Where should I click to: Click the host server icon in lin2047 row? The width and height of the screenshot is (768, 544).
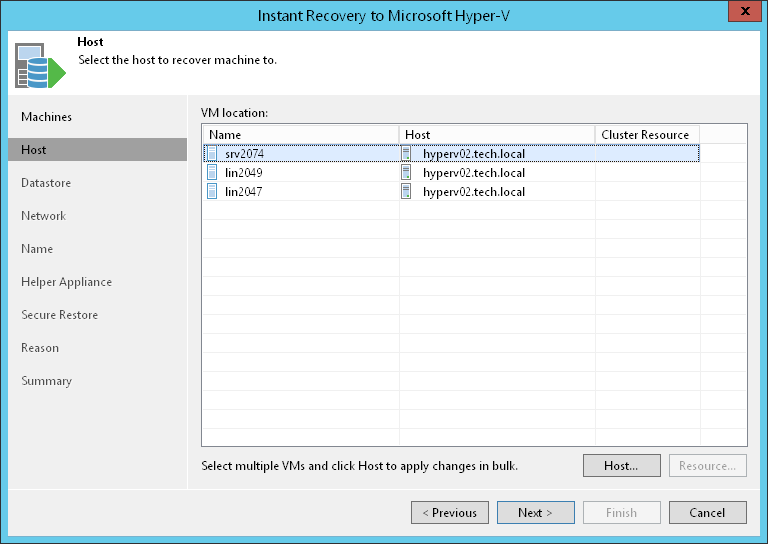pos(406,191)
